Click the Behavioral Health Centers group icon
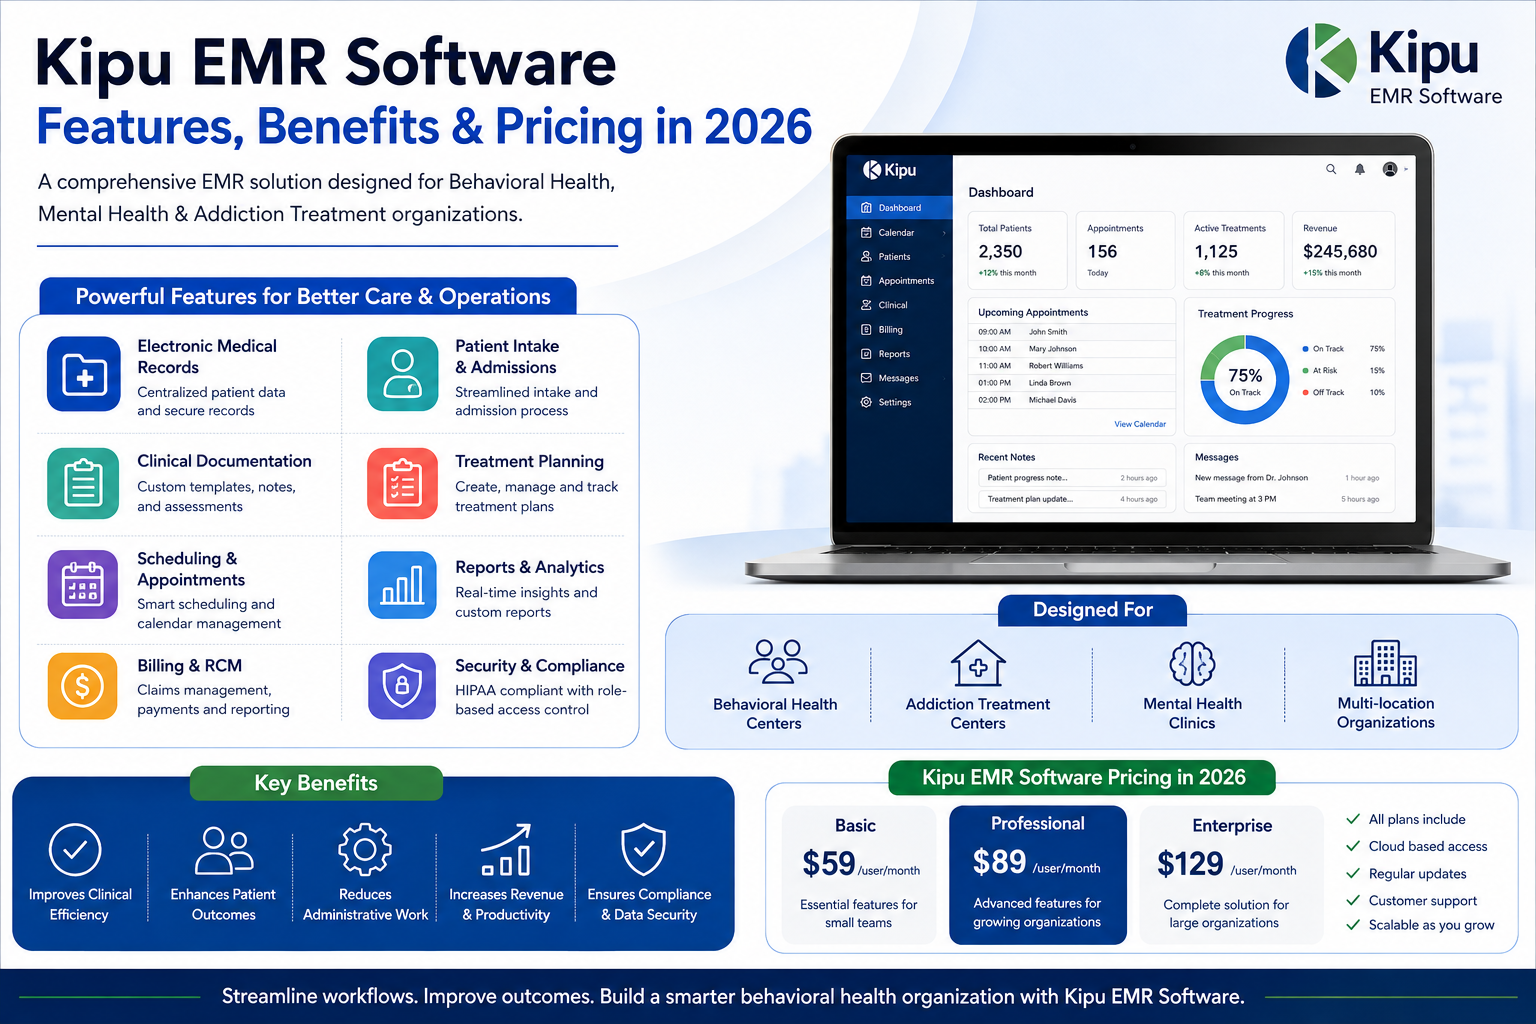 [x=777, y=661]
